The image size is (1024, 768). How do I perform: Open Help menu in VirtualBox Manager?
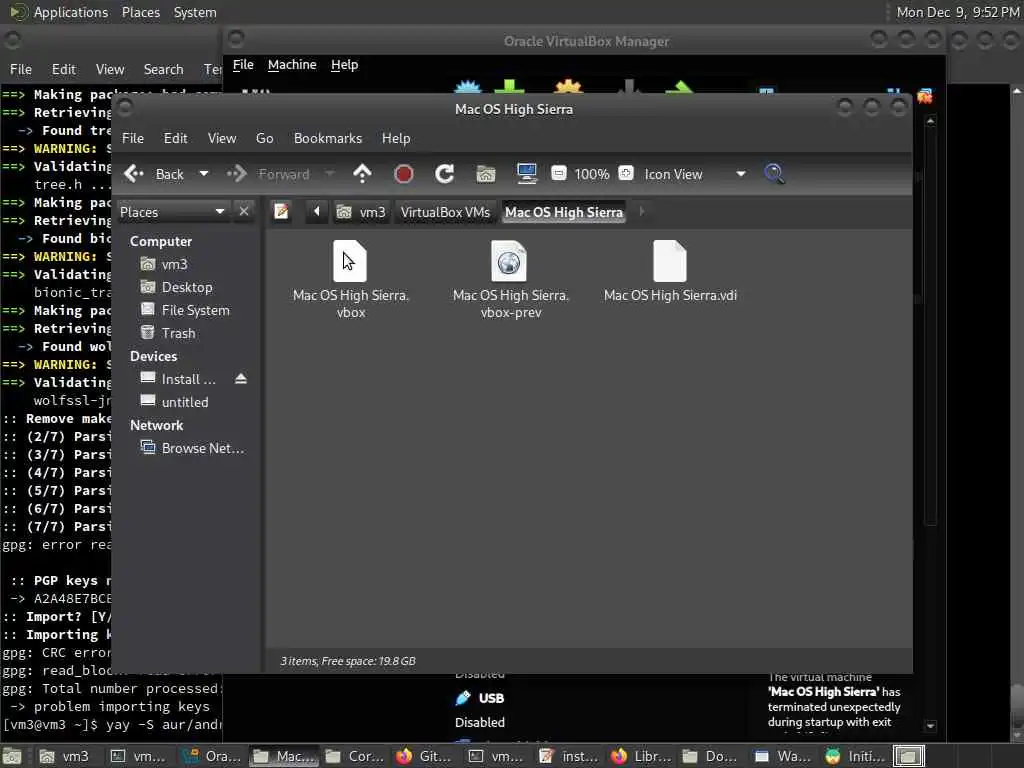point(344,65)
